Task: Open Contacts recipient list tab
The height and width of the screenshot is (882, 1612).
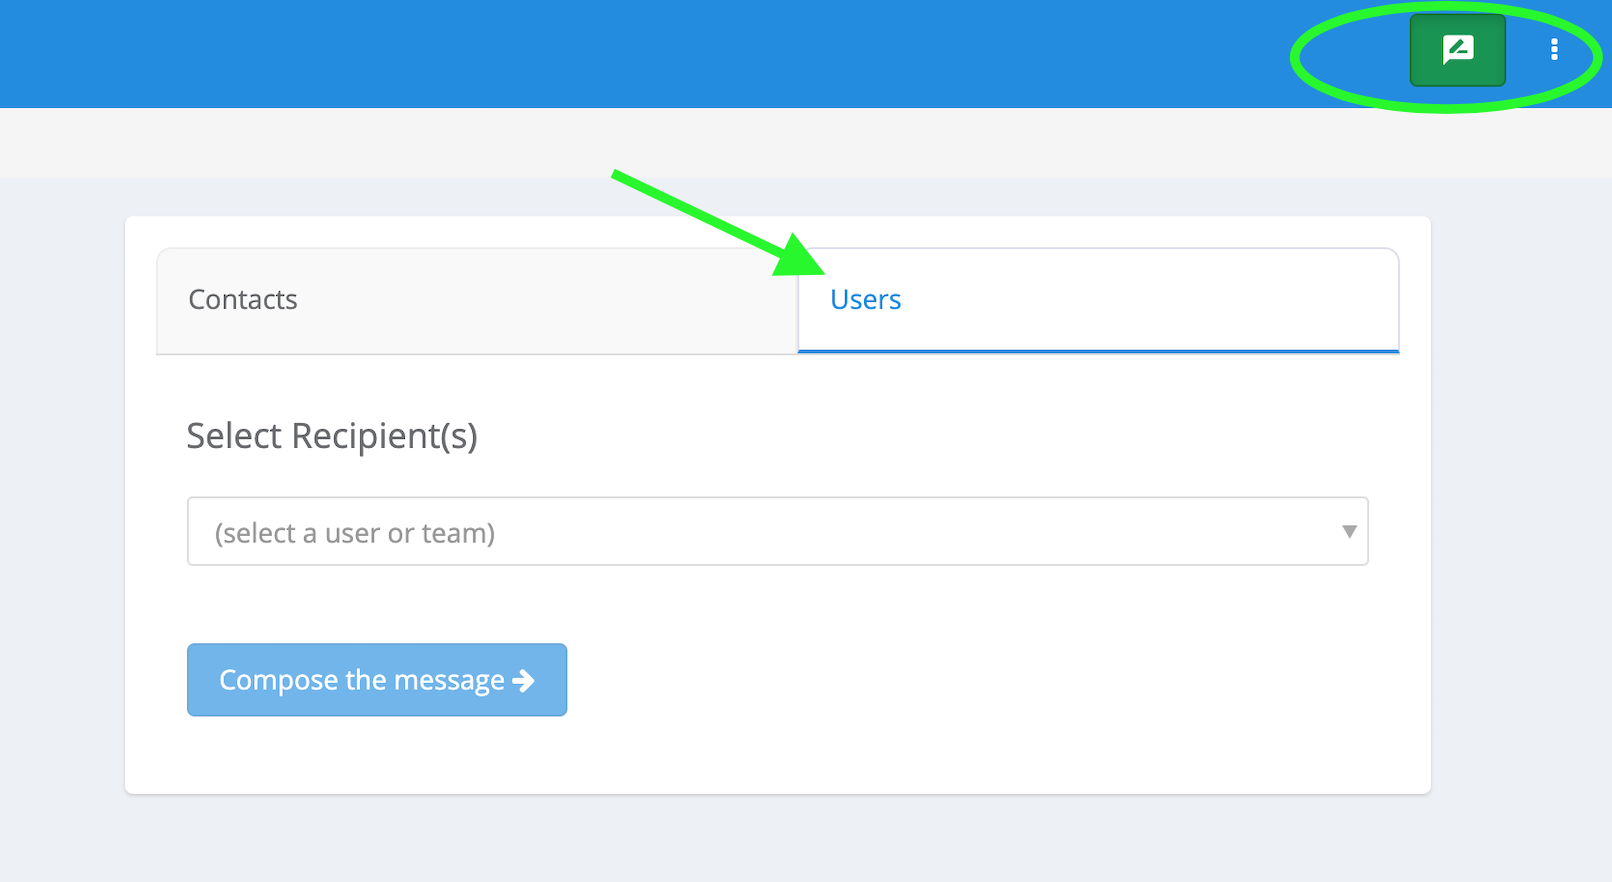Action: point(243,300)
